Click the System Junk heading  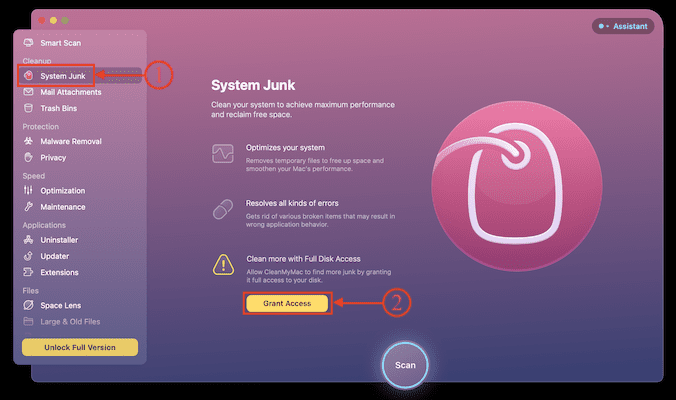[x=253, y=85]
